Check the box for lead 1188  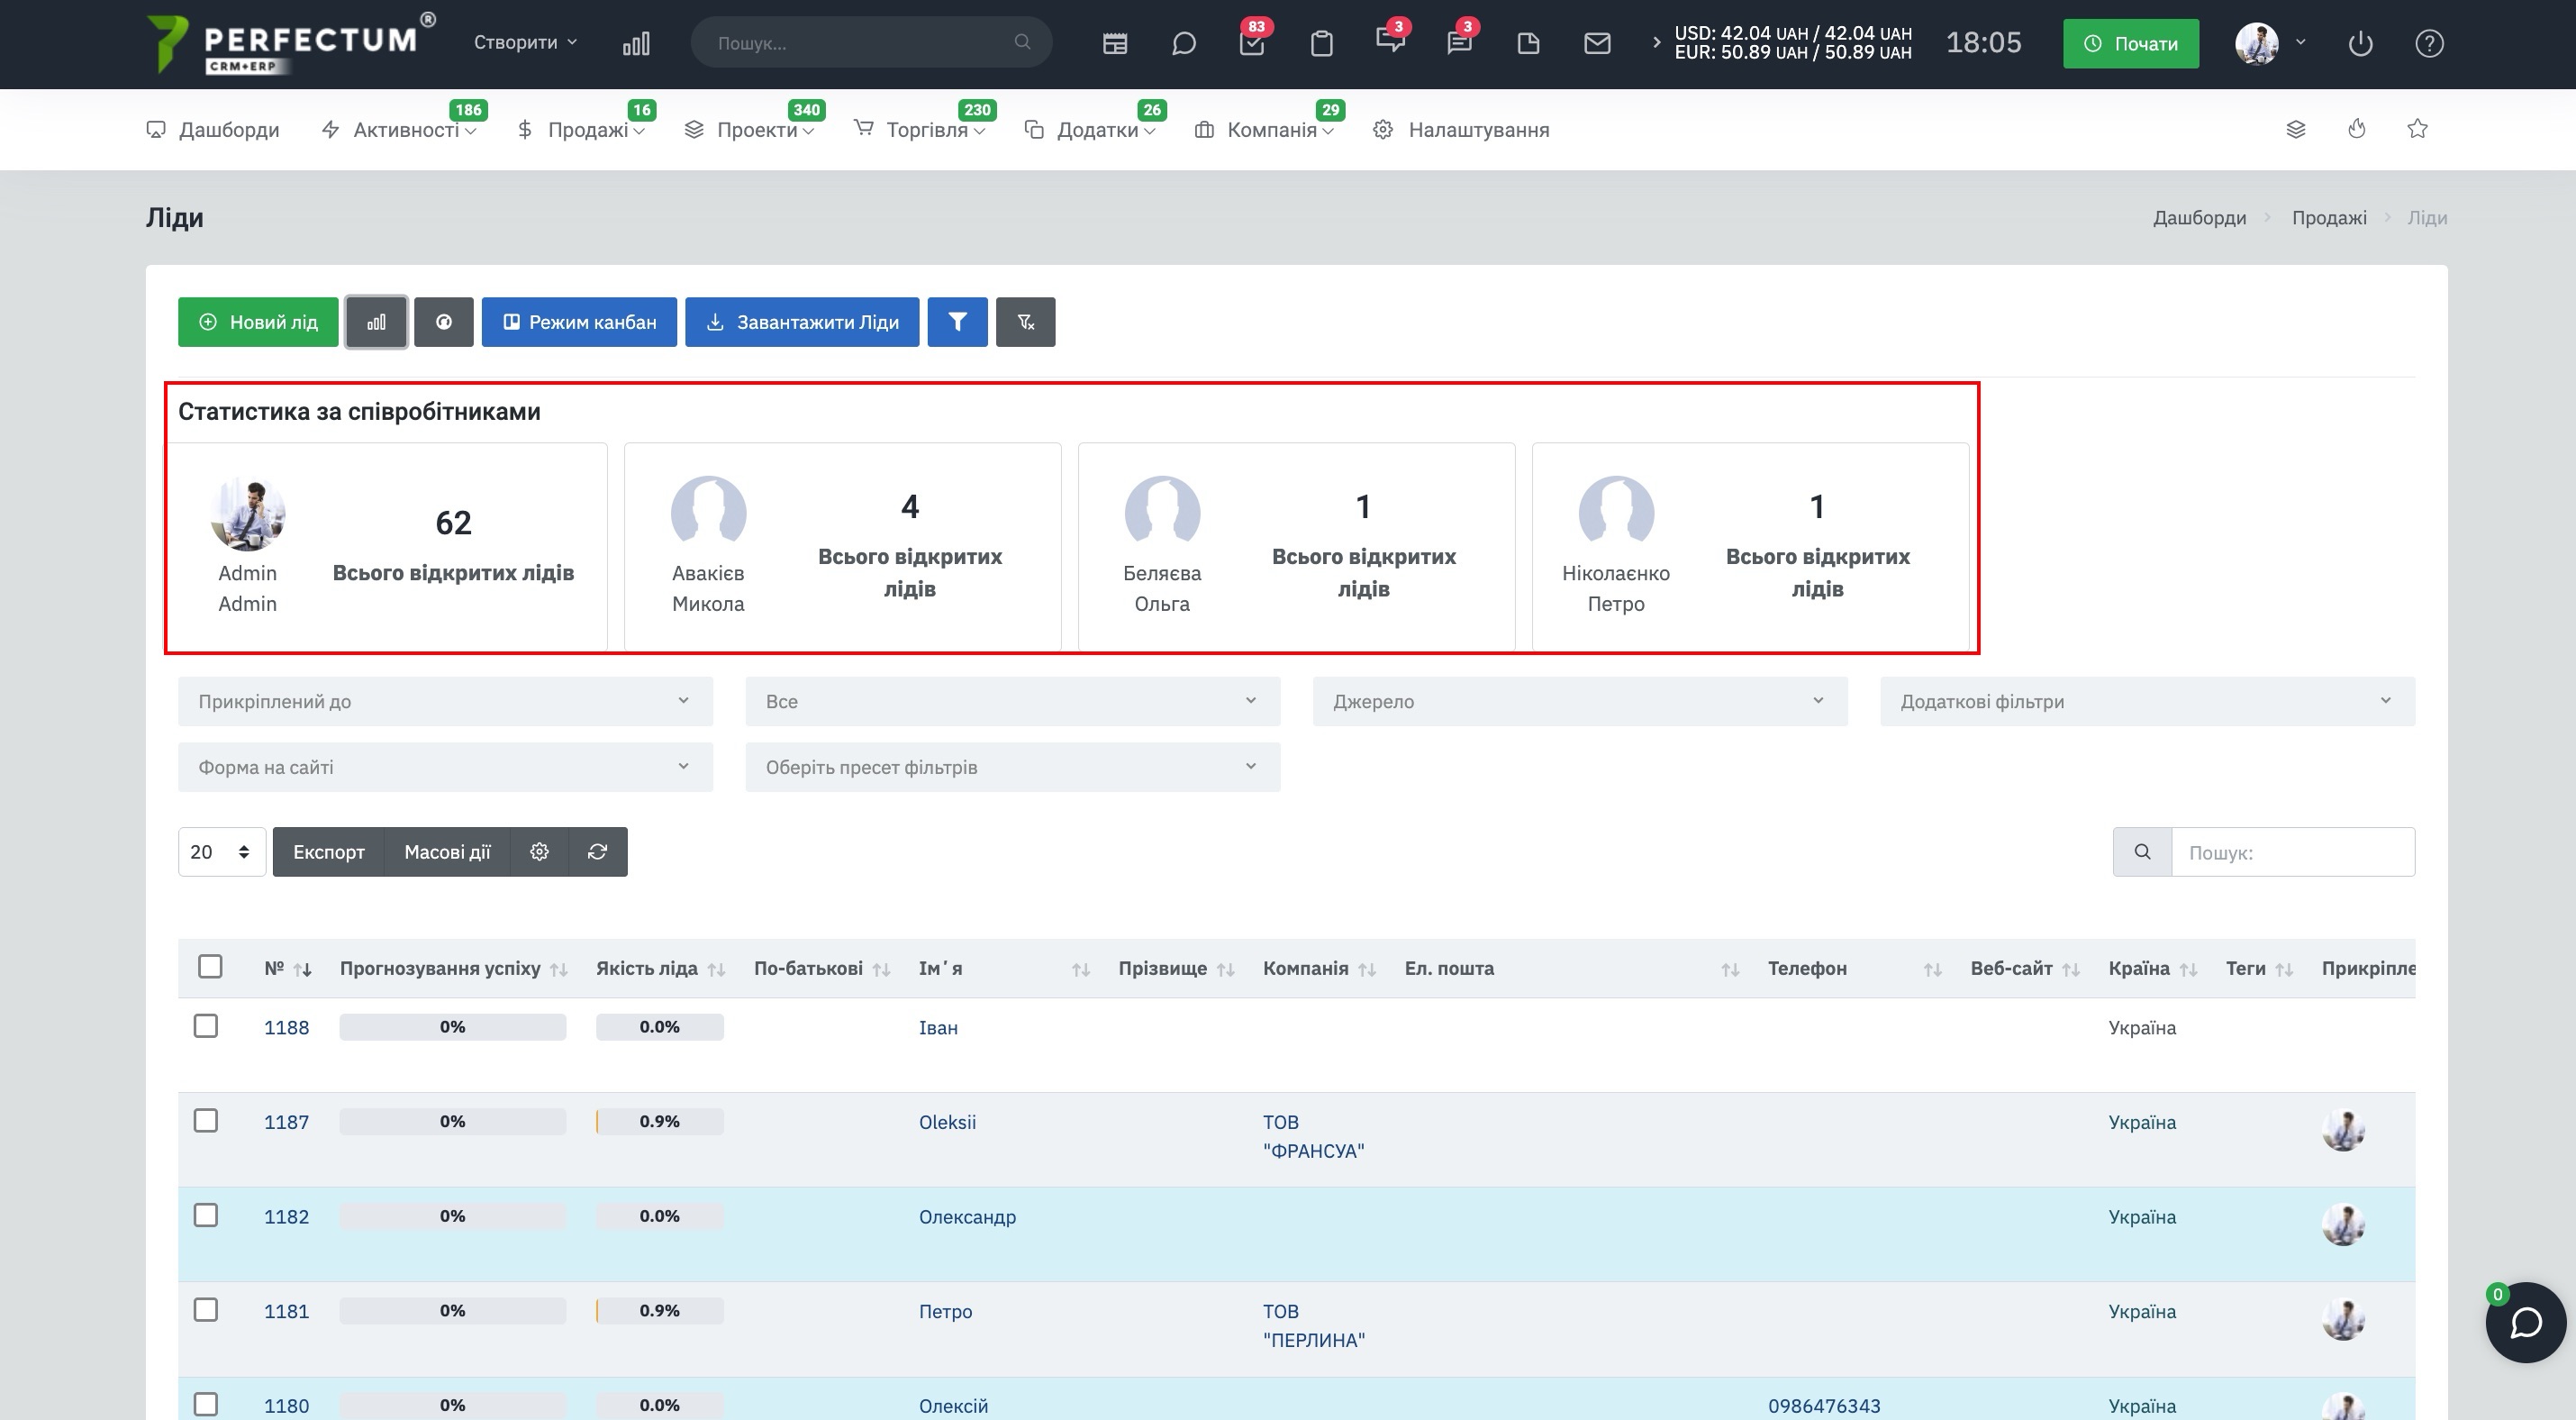206,1026
